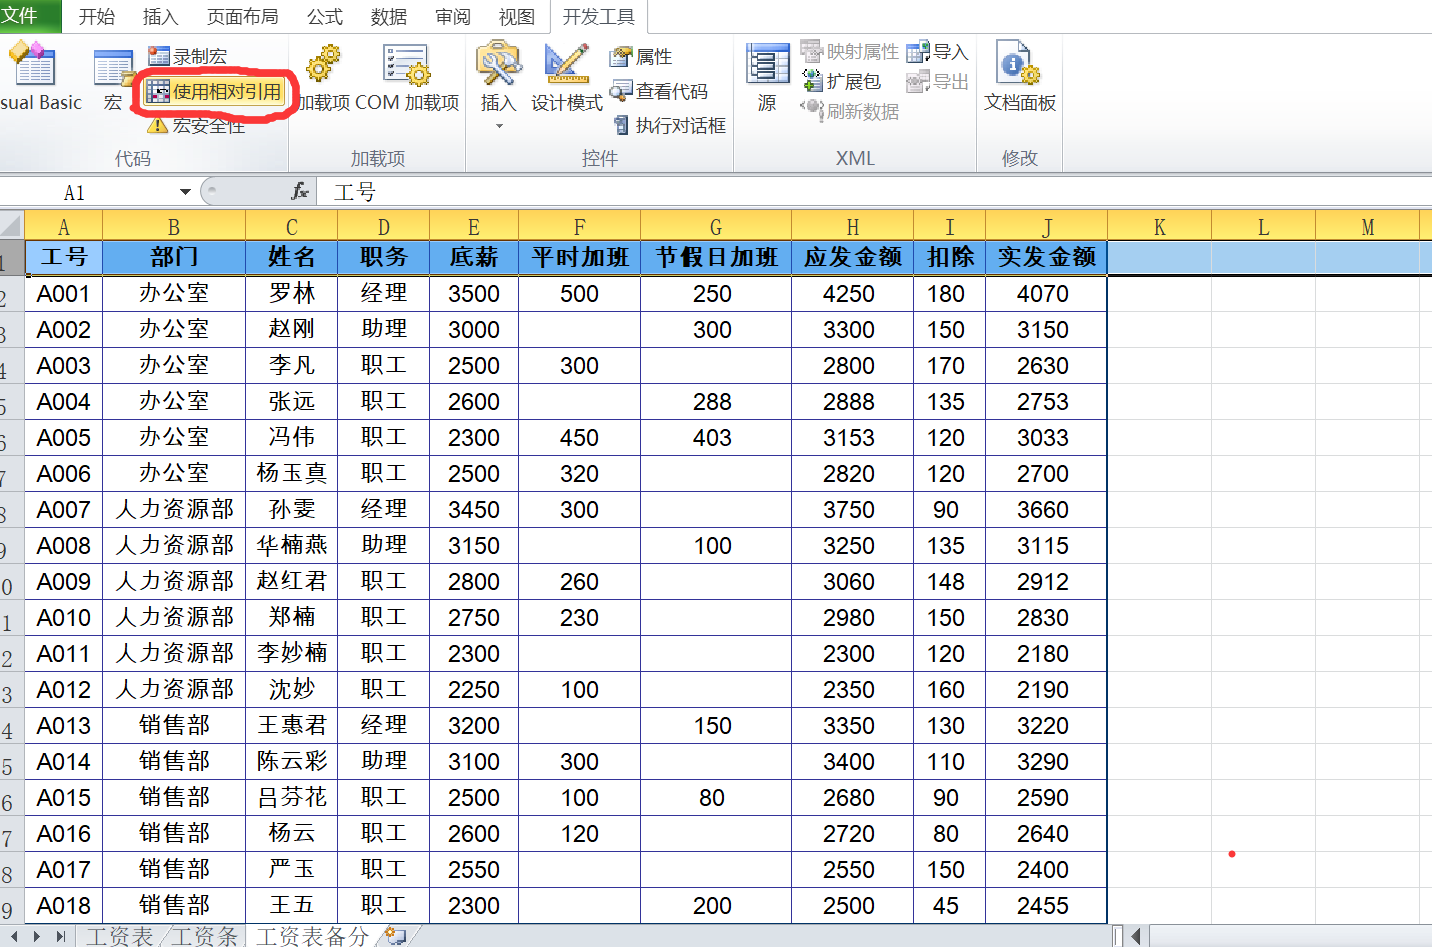Click the select-all corner button
The image size is (1432, 947).
tap(11, 224)
